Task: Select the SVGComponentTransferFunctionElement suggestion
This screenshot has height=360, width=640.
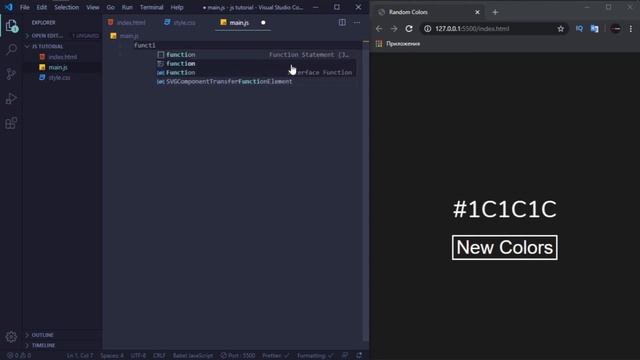Action: [256, 82]
